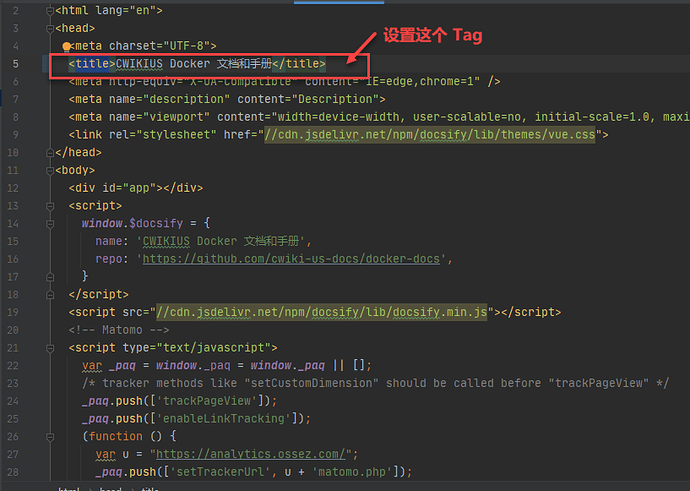Viewport: 690px width, 491px height.
Task: Open the docsify.min.js script source link
Action: point(322,312)
